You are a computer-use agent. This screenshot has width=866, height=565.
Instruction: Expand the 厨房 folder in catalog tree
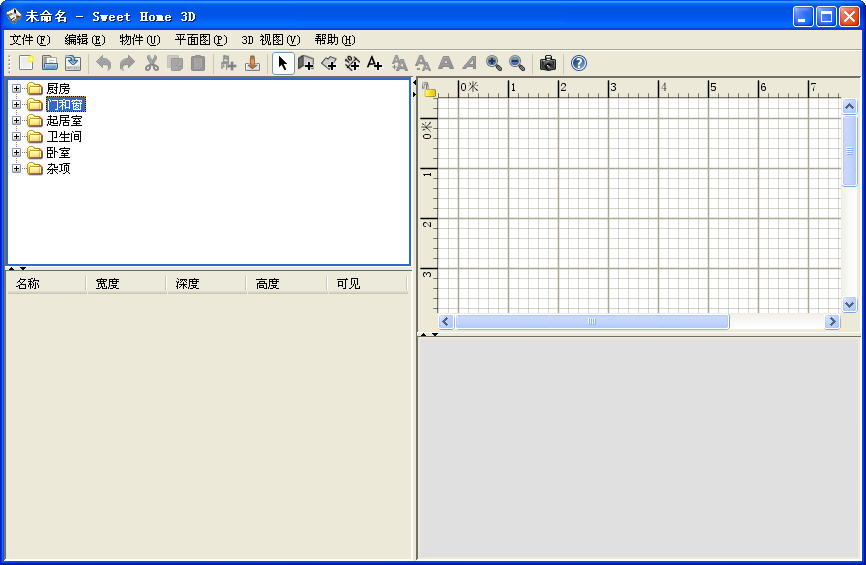click(x=16, y=89)
